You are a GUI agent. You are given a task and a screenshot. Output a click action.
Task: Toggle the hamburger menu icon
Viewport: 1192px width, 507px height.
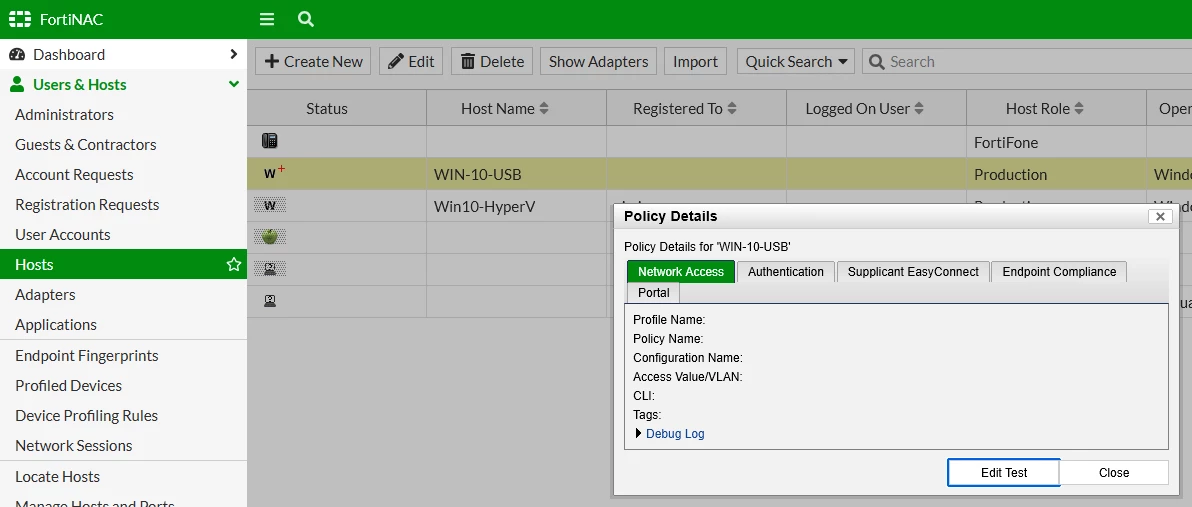pos(267,19)
